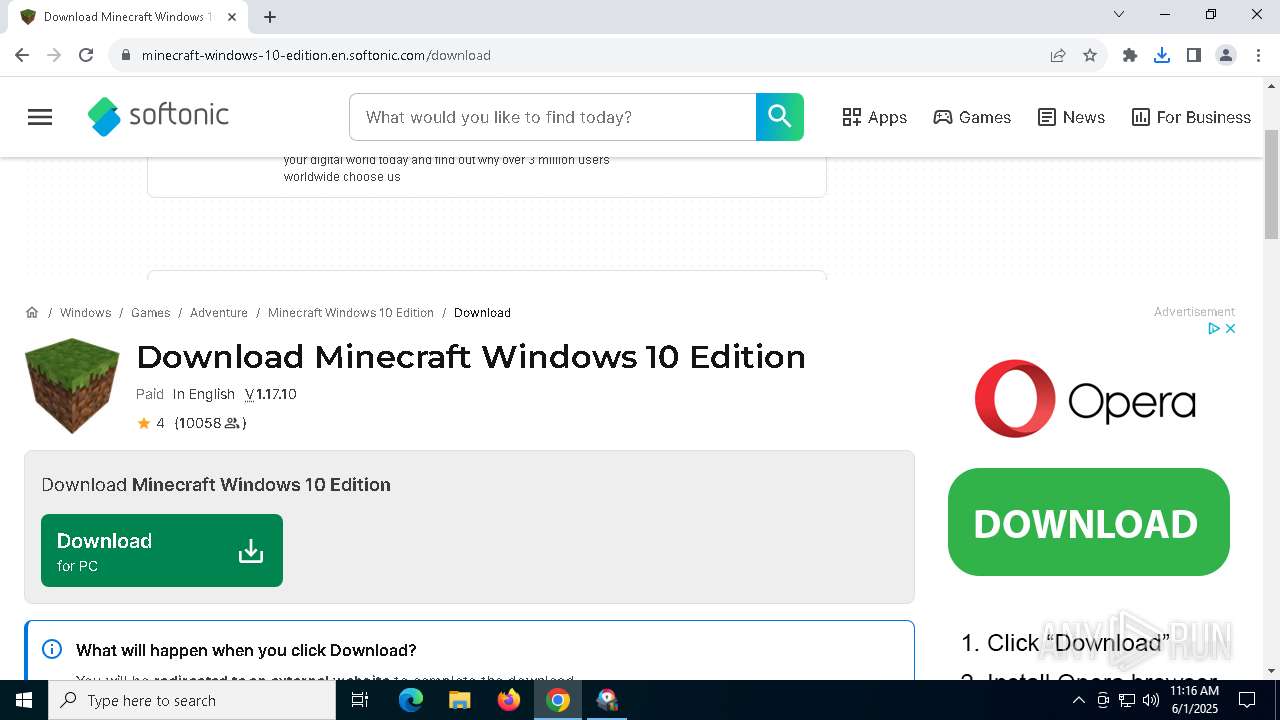The image size is (1280, 720).
Task: Open the Softonic hamburger menu
Action: pos(40,117)
